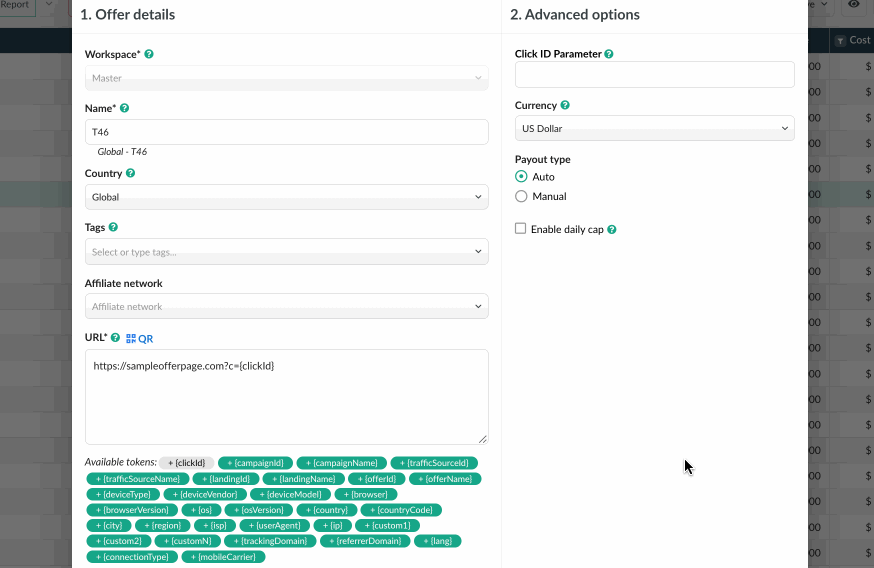Click the Name input field
This screenshot has width=874, height=568.
(x=287, y=132)
